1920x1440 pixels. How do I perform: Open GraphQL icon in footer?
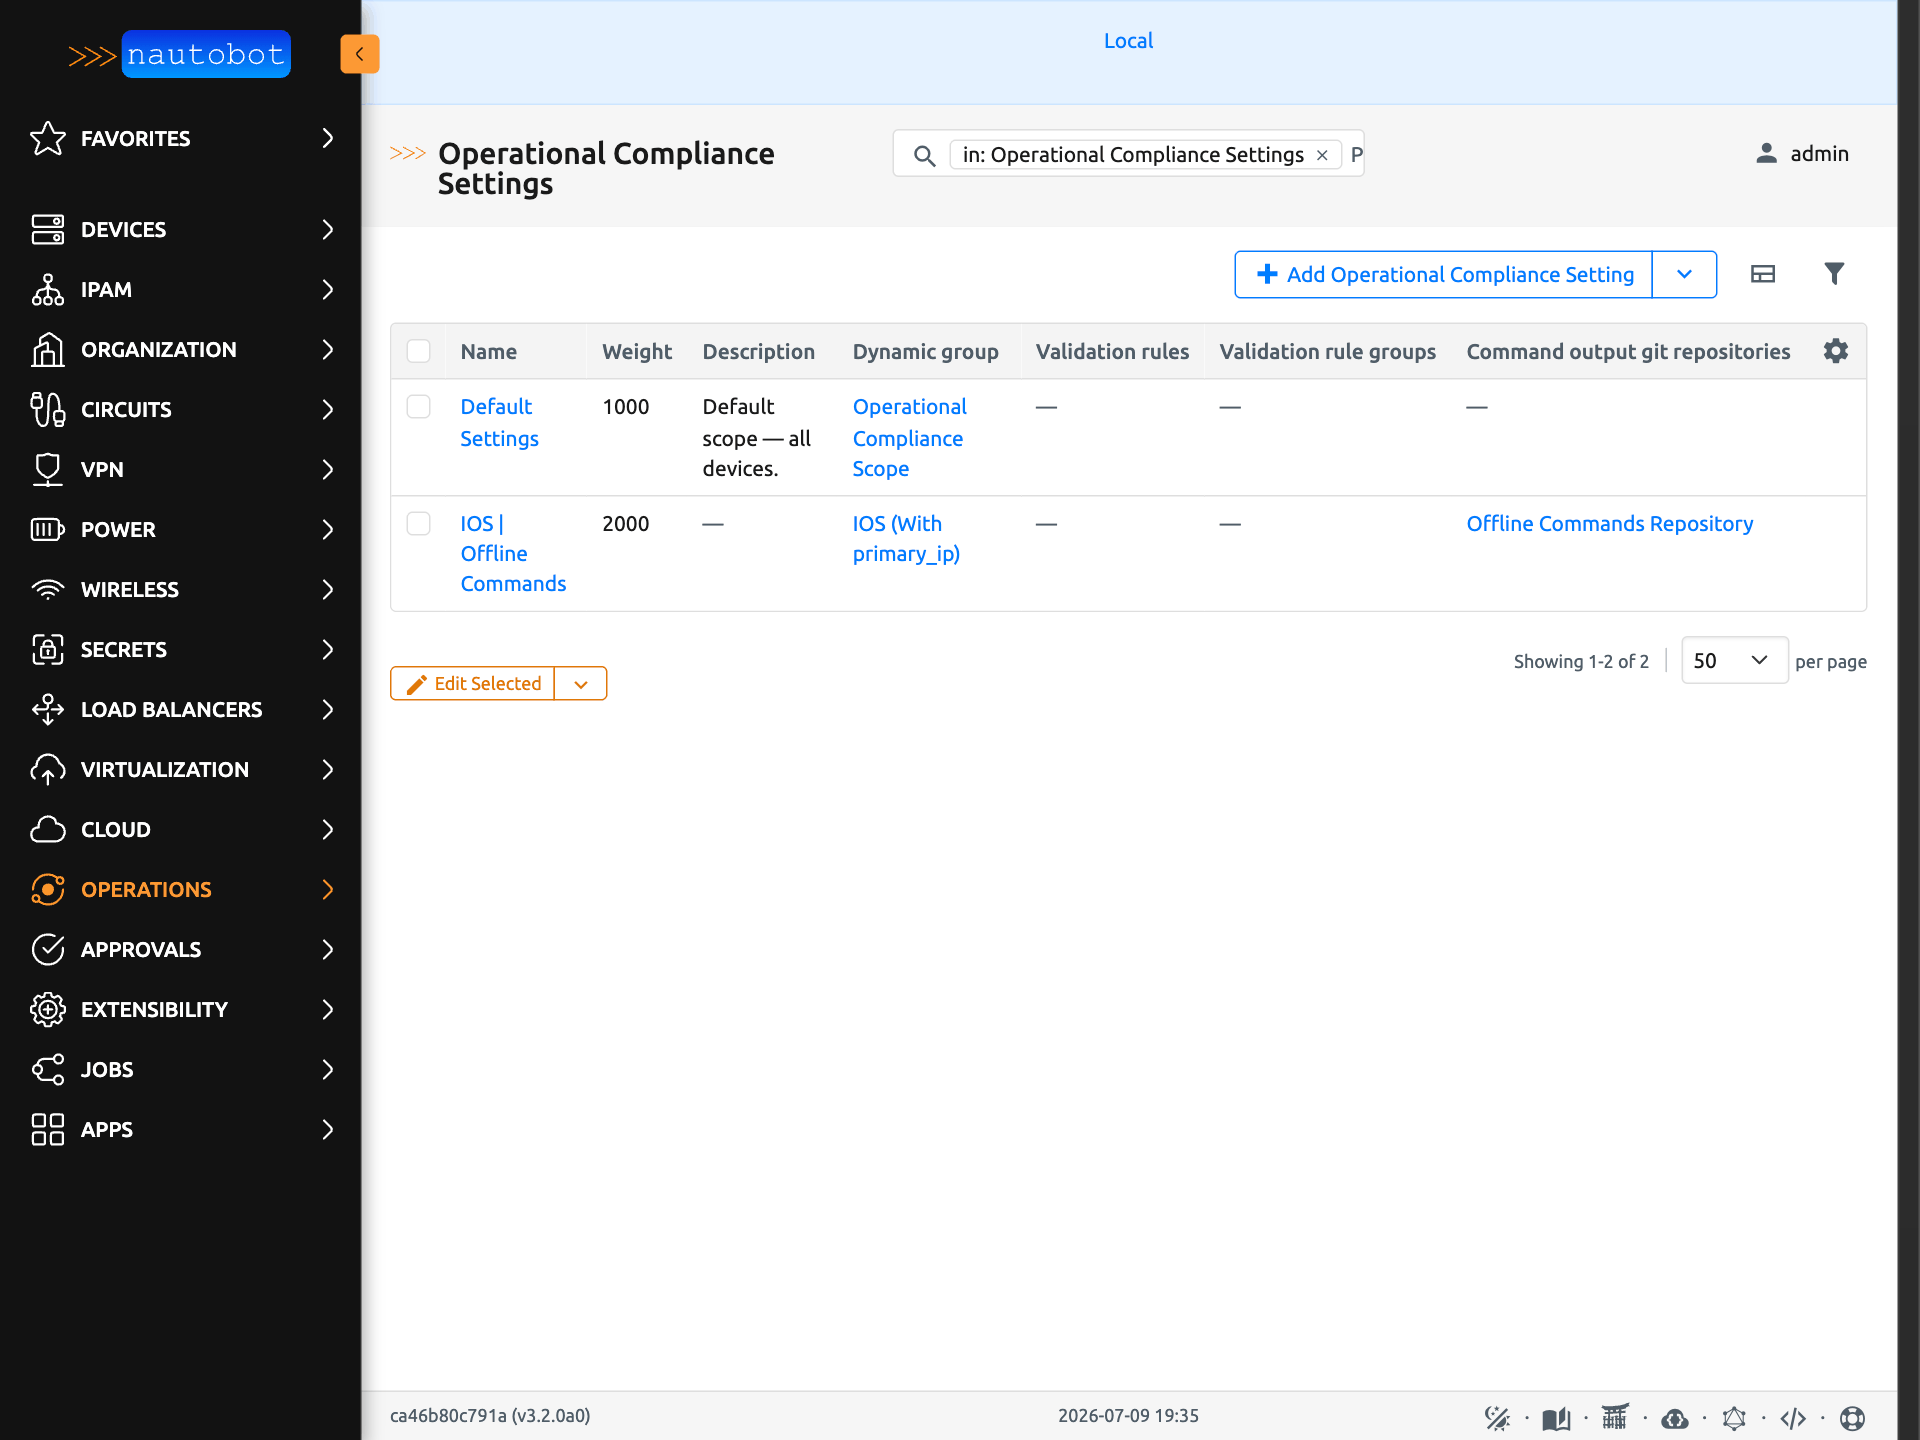[x=1734, y=1418]
